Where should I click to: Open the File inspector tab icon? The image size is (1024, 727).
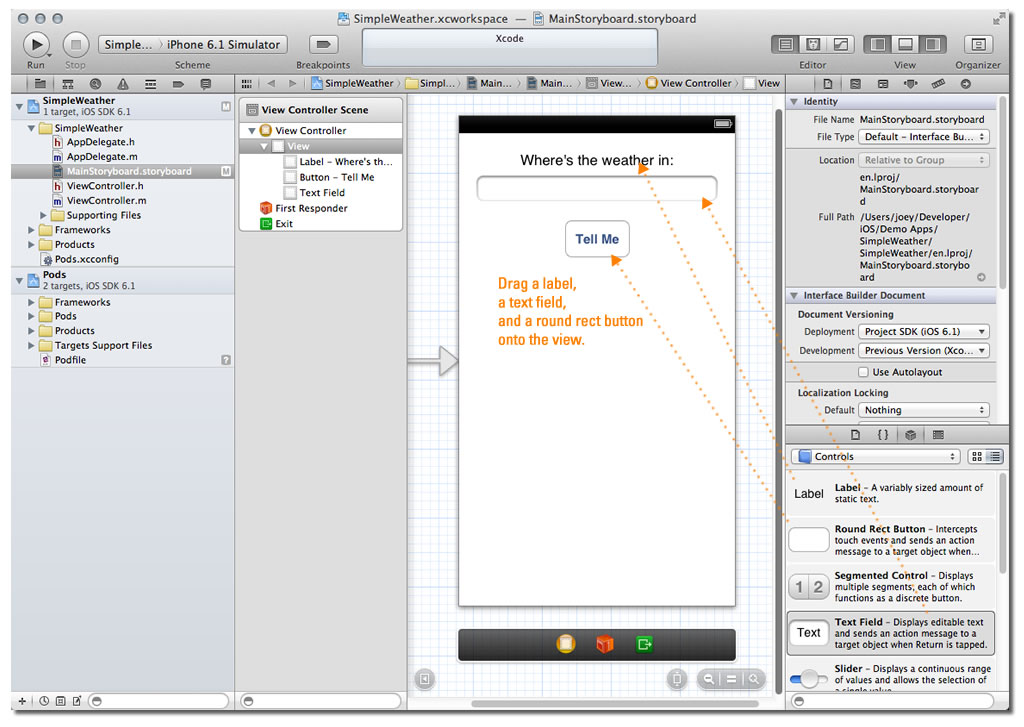pyautogui.click(x=828, y=84)
